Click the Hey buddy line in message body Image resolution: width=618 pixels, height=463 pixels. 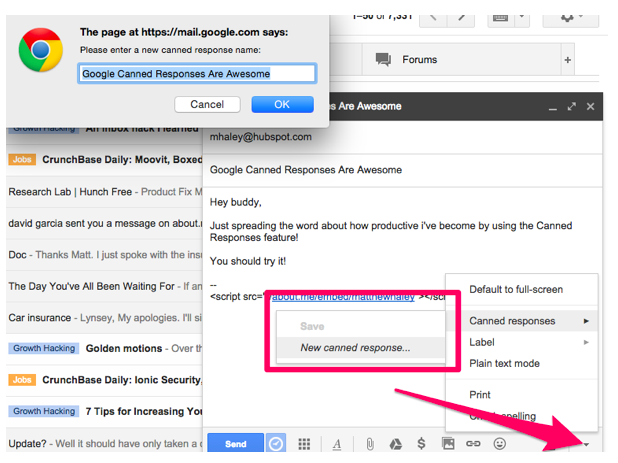click(235, 202)
